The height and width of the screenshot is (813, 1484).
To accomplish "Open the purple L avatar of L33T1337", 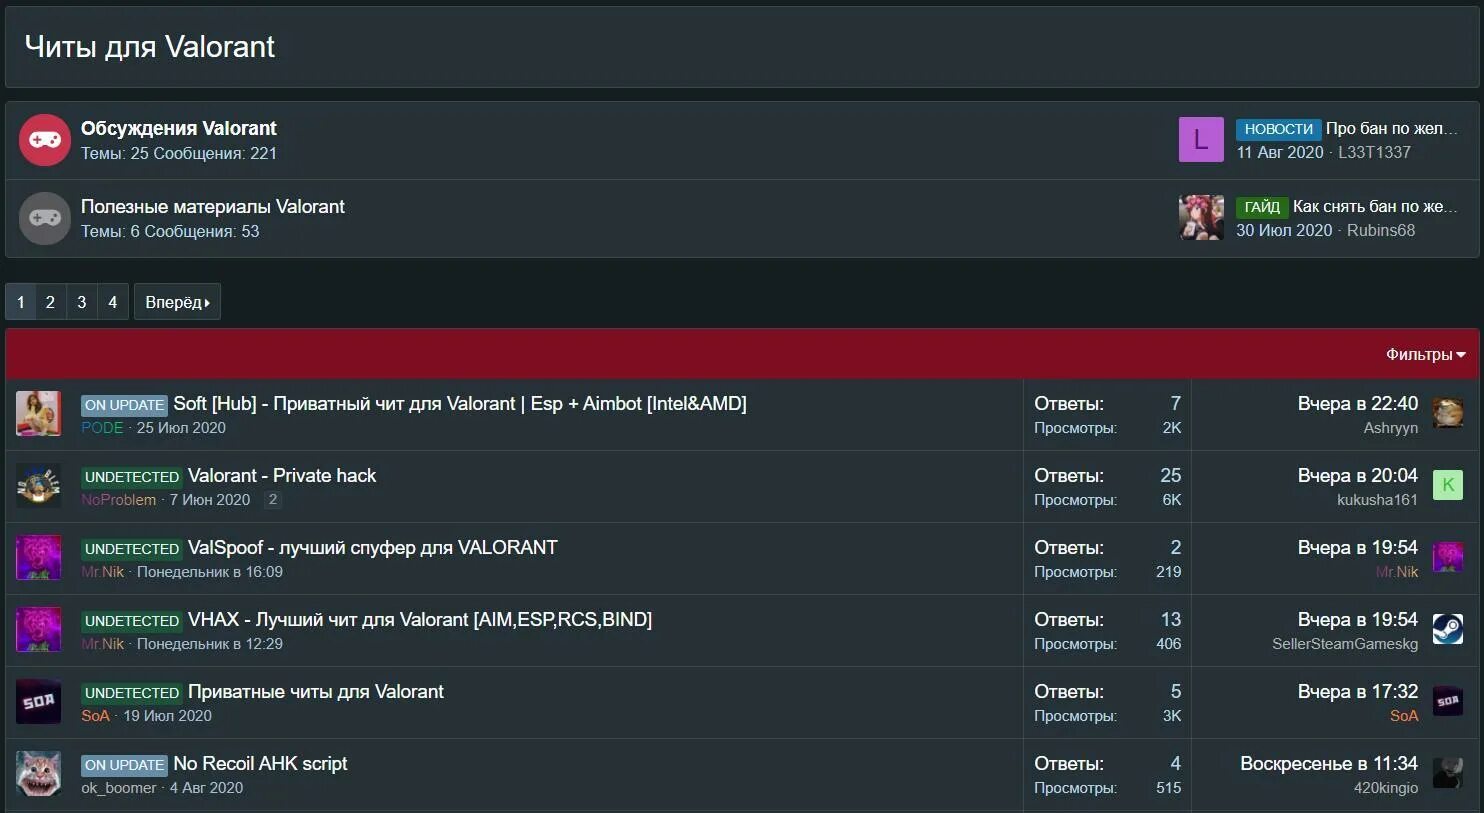I will (x=1201, y=139).
